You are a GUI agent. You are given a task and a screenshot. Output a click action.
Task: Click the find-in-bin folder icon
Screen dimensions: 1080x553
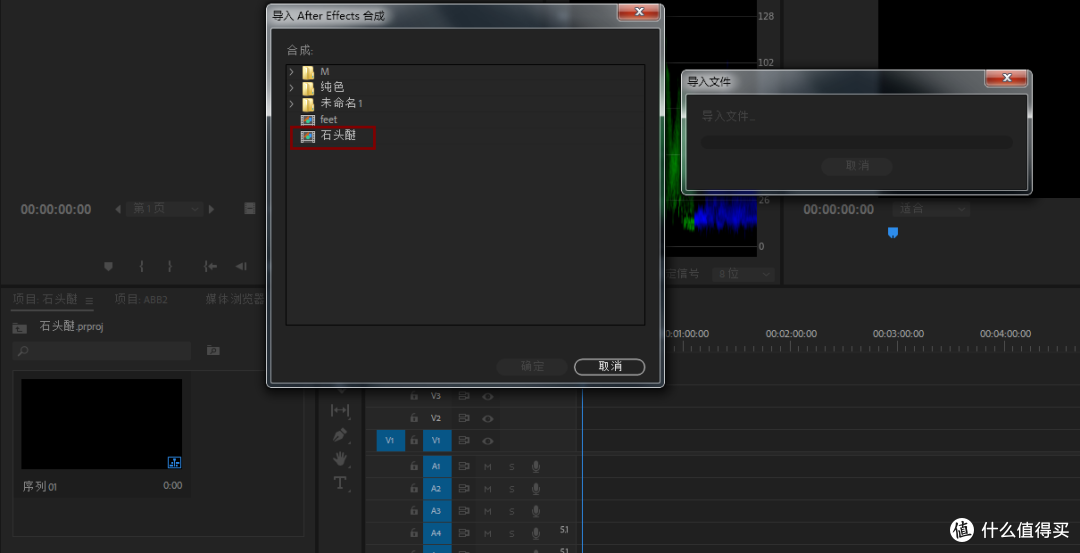[x=214, y=351]
